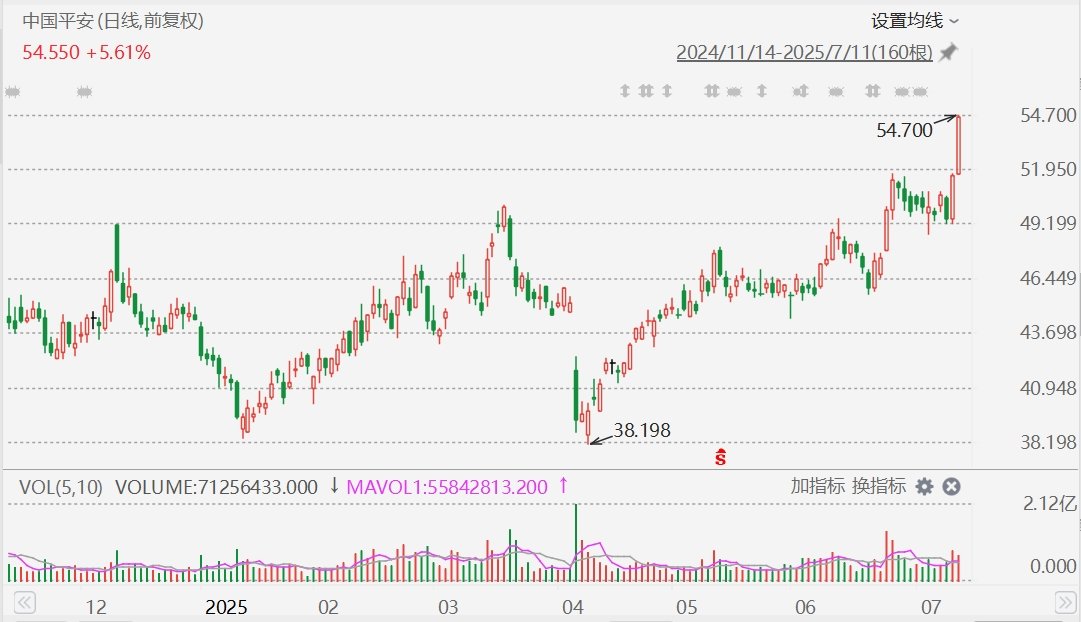Click 加指标 to add an indicator
The image size is (1081, 622).
pyautogui.click(x=818, y=486)
